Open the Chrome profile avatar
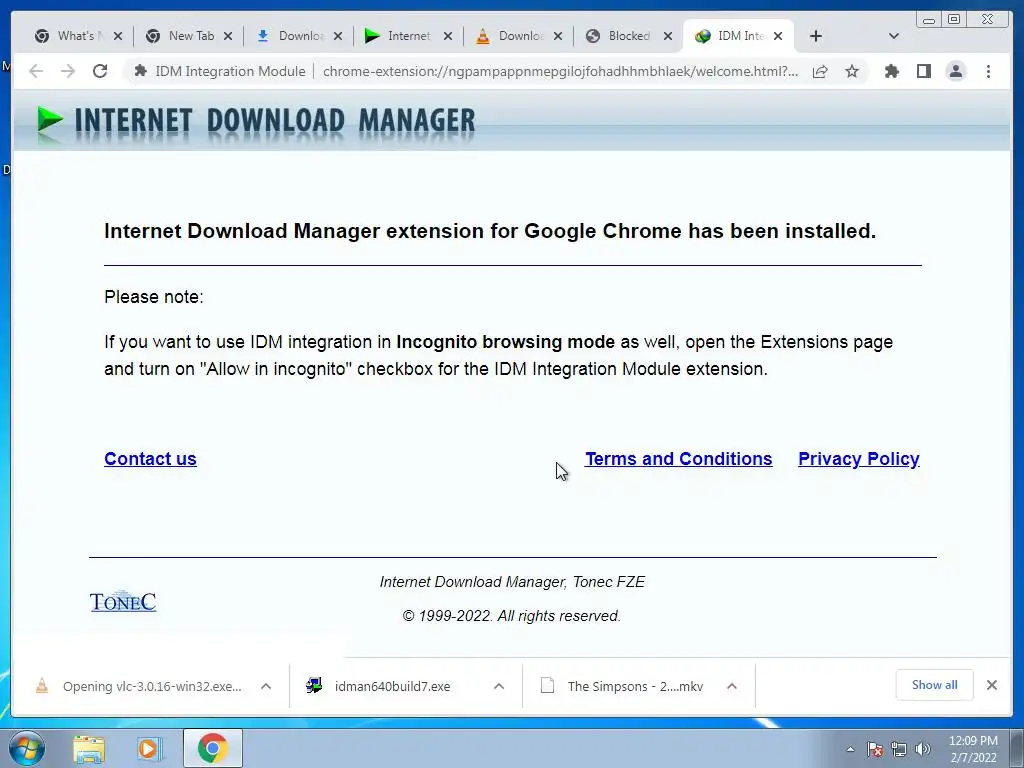1024x768 pixels. click(955, 71)
